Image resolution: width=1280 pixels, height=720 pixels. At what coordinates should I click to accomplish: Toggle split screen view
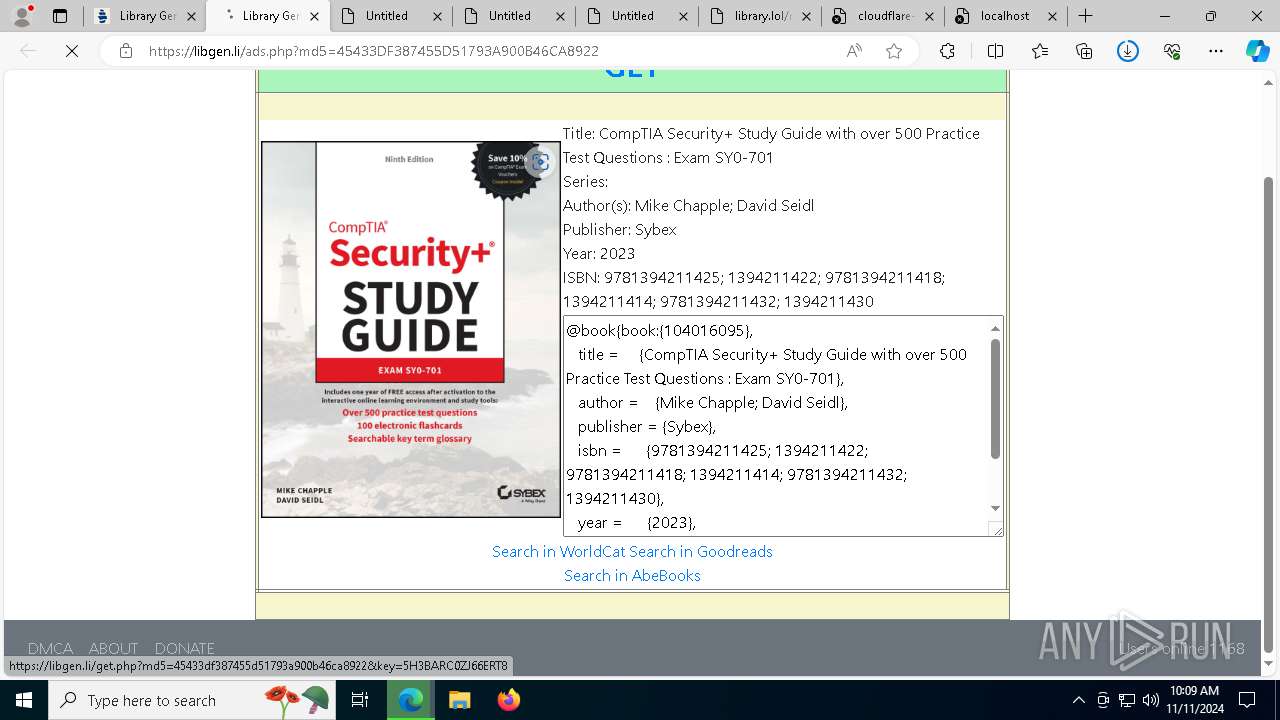[x=995, y=51]
